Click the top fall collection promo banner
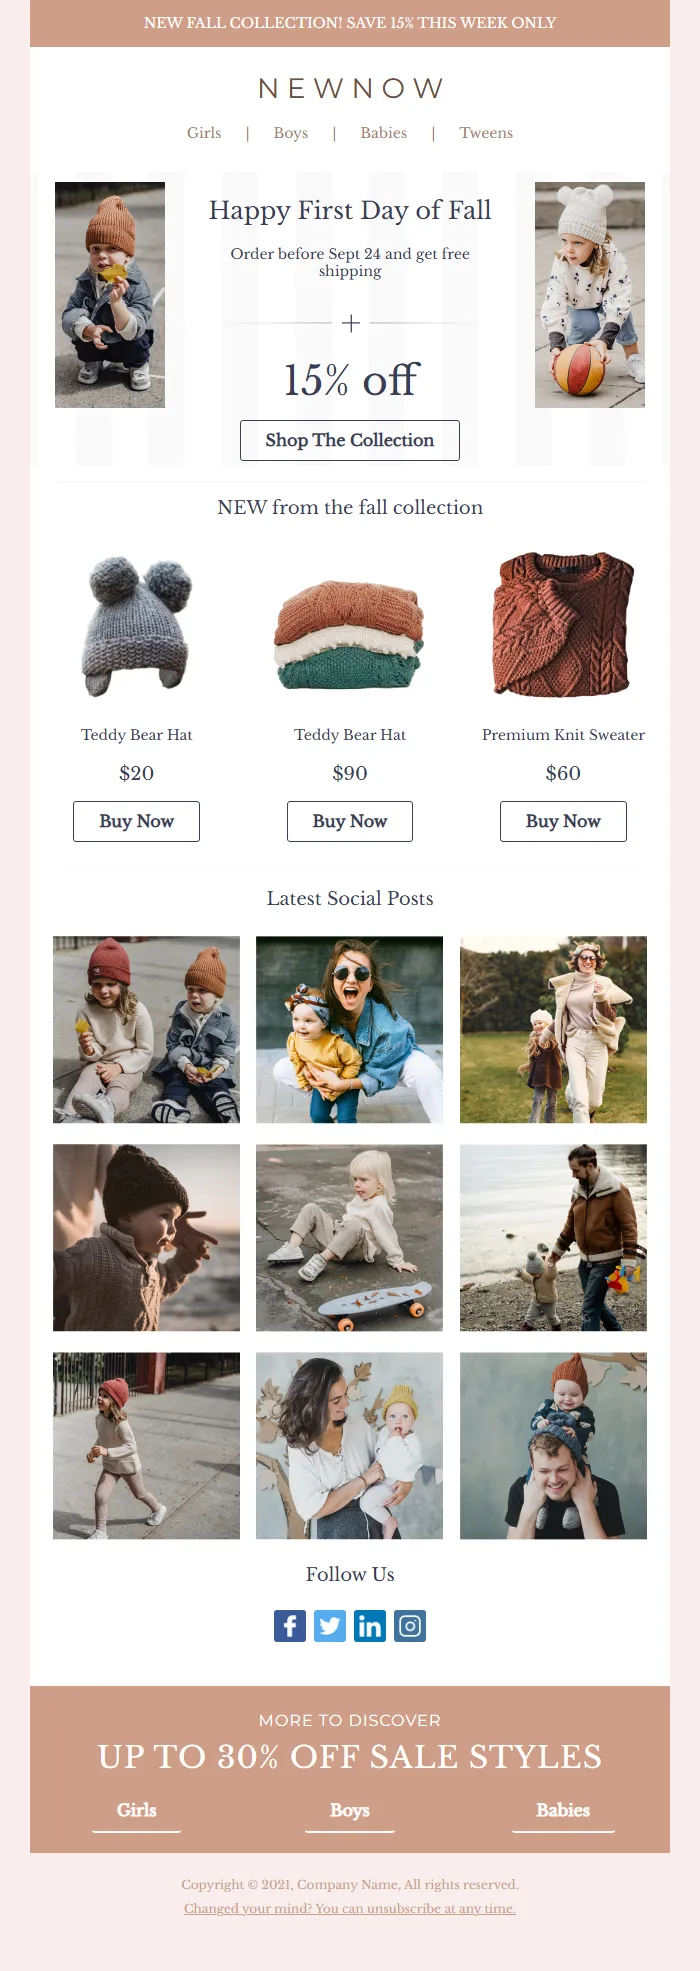 350,23
